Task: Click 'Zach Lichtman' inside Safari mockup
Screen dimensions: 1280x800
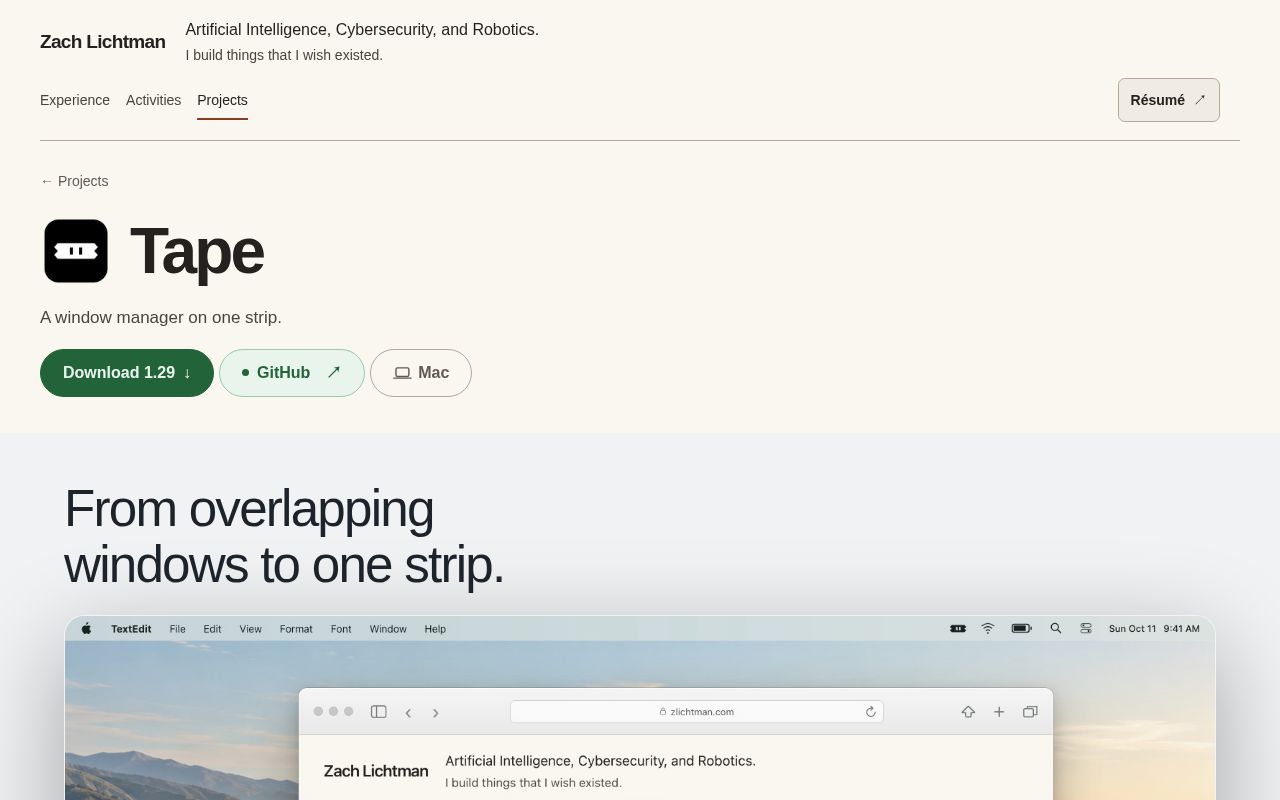Action: (x=376, y=771)
